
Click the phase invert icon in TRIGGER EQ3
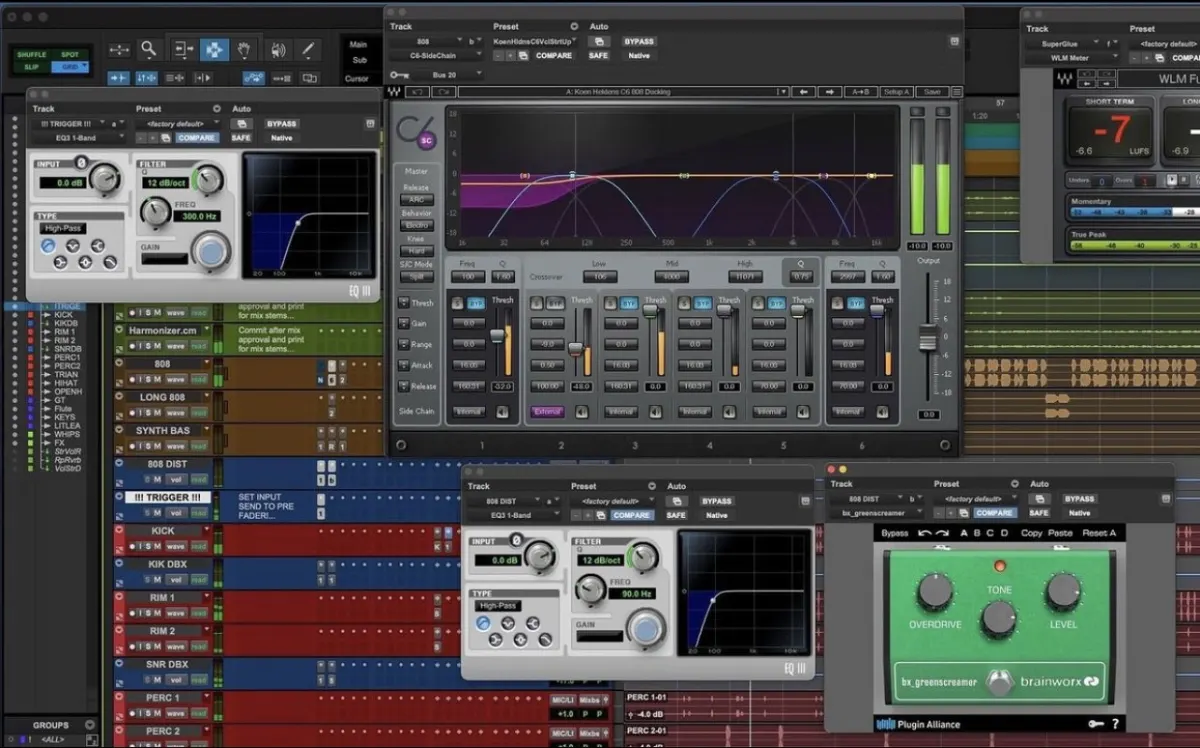point(81,162)
